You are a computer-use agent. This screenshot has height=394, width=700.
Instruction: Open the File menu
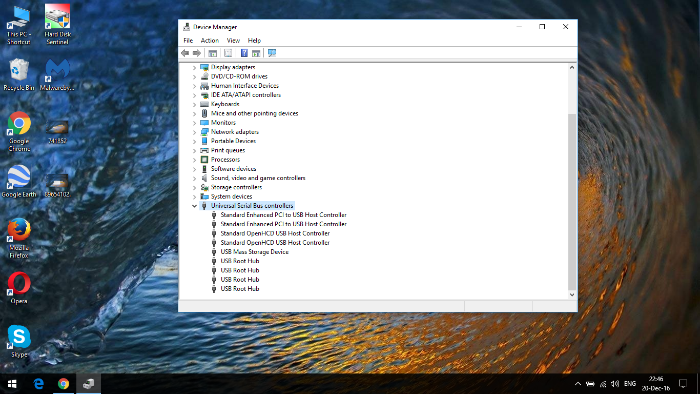(x=188, y=41)
